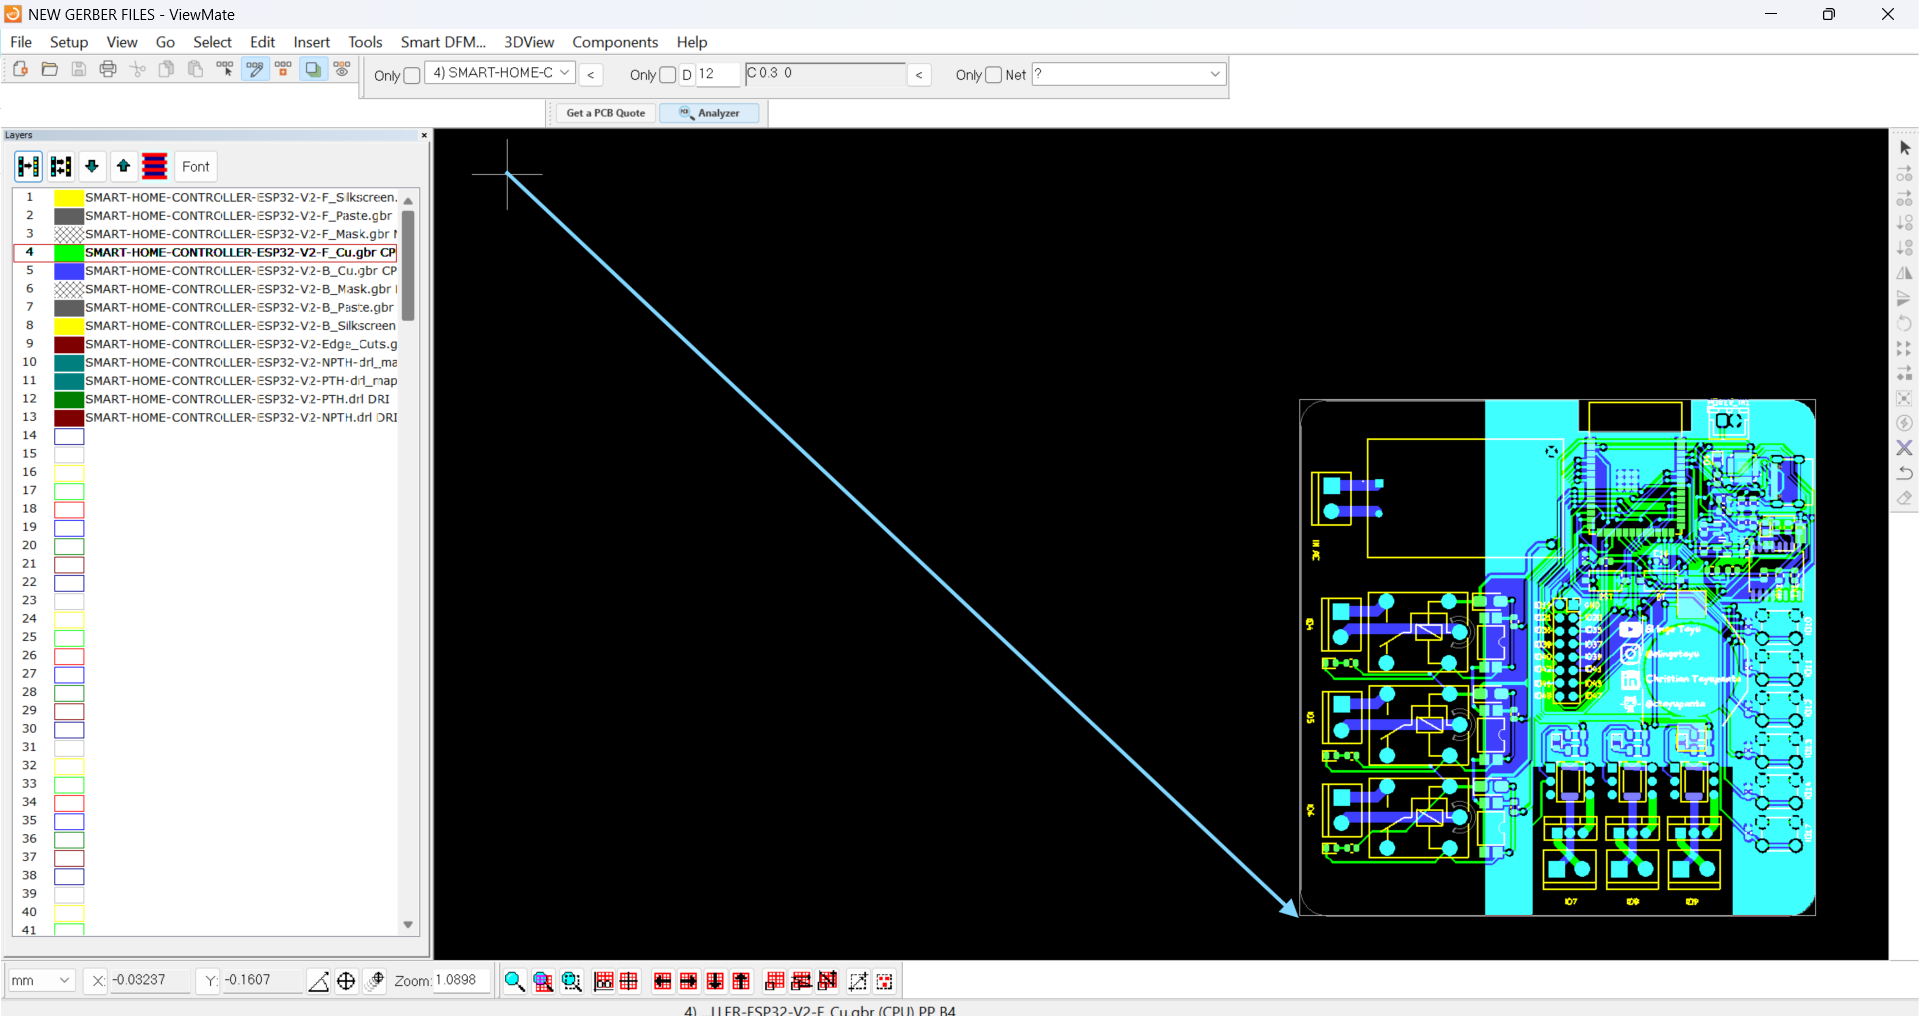Image resolution: width=1920 pixels, height=1016 pixels.
Task: Click the magnifier zoom icon in bottom bar
Action: pyautogui.click(x=514, y=981)
